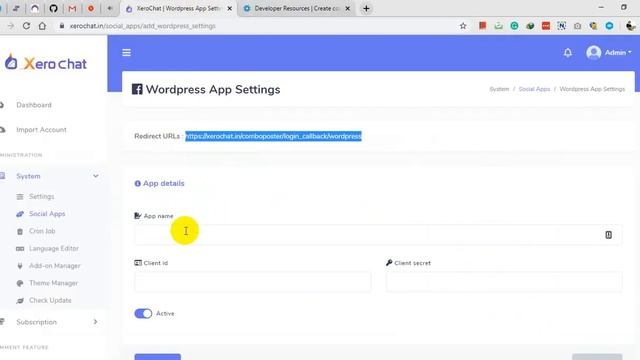640x360 pixels.
Task: Open the Gmail pinned tab
Action: (x=72, y=8)
